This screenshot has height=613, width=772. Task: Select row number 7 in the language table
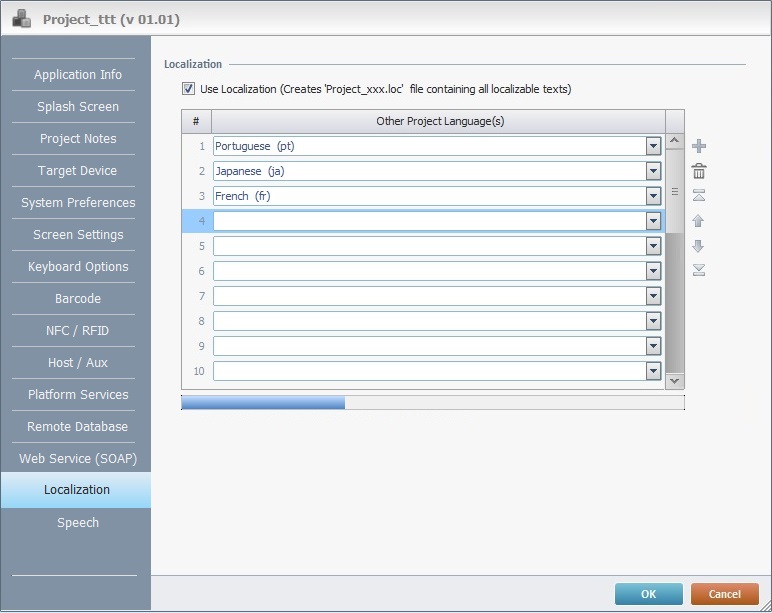[200, 296]
